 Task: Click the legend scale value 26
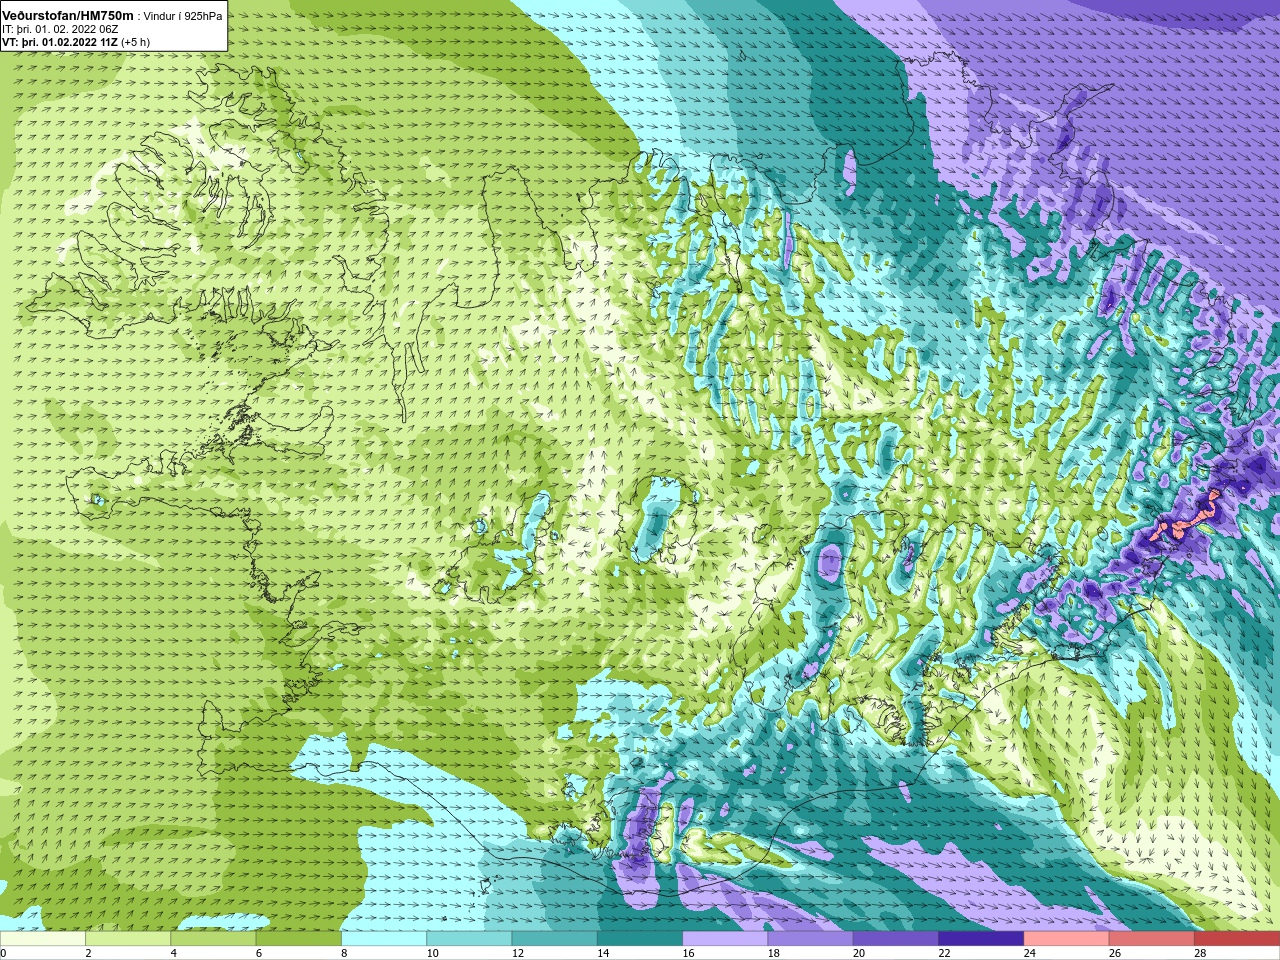pyautogui.click(x=1115, y=953)
